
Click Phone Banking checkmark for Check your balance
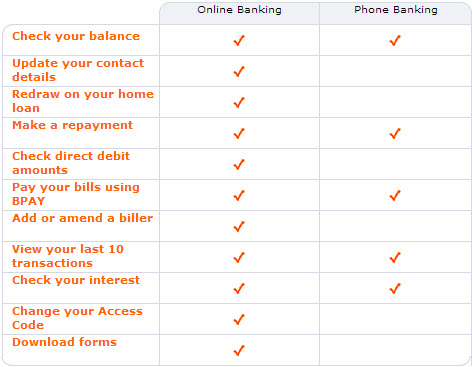pyautogui.click(x=395, y=40)
